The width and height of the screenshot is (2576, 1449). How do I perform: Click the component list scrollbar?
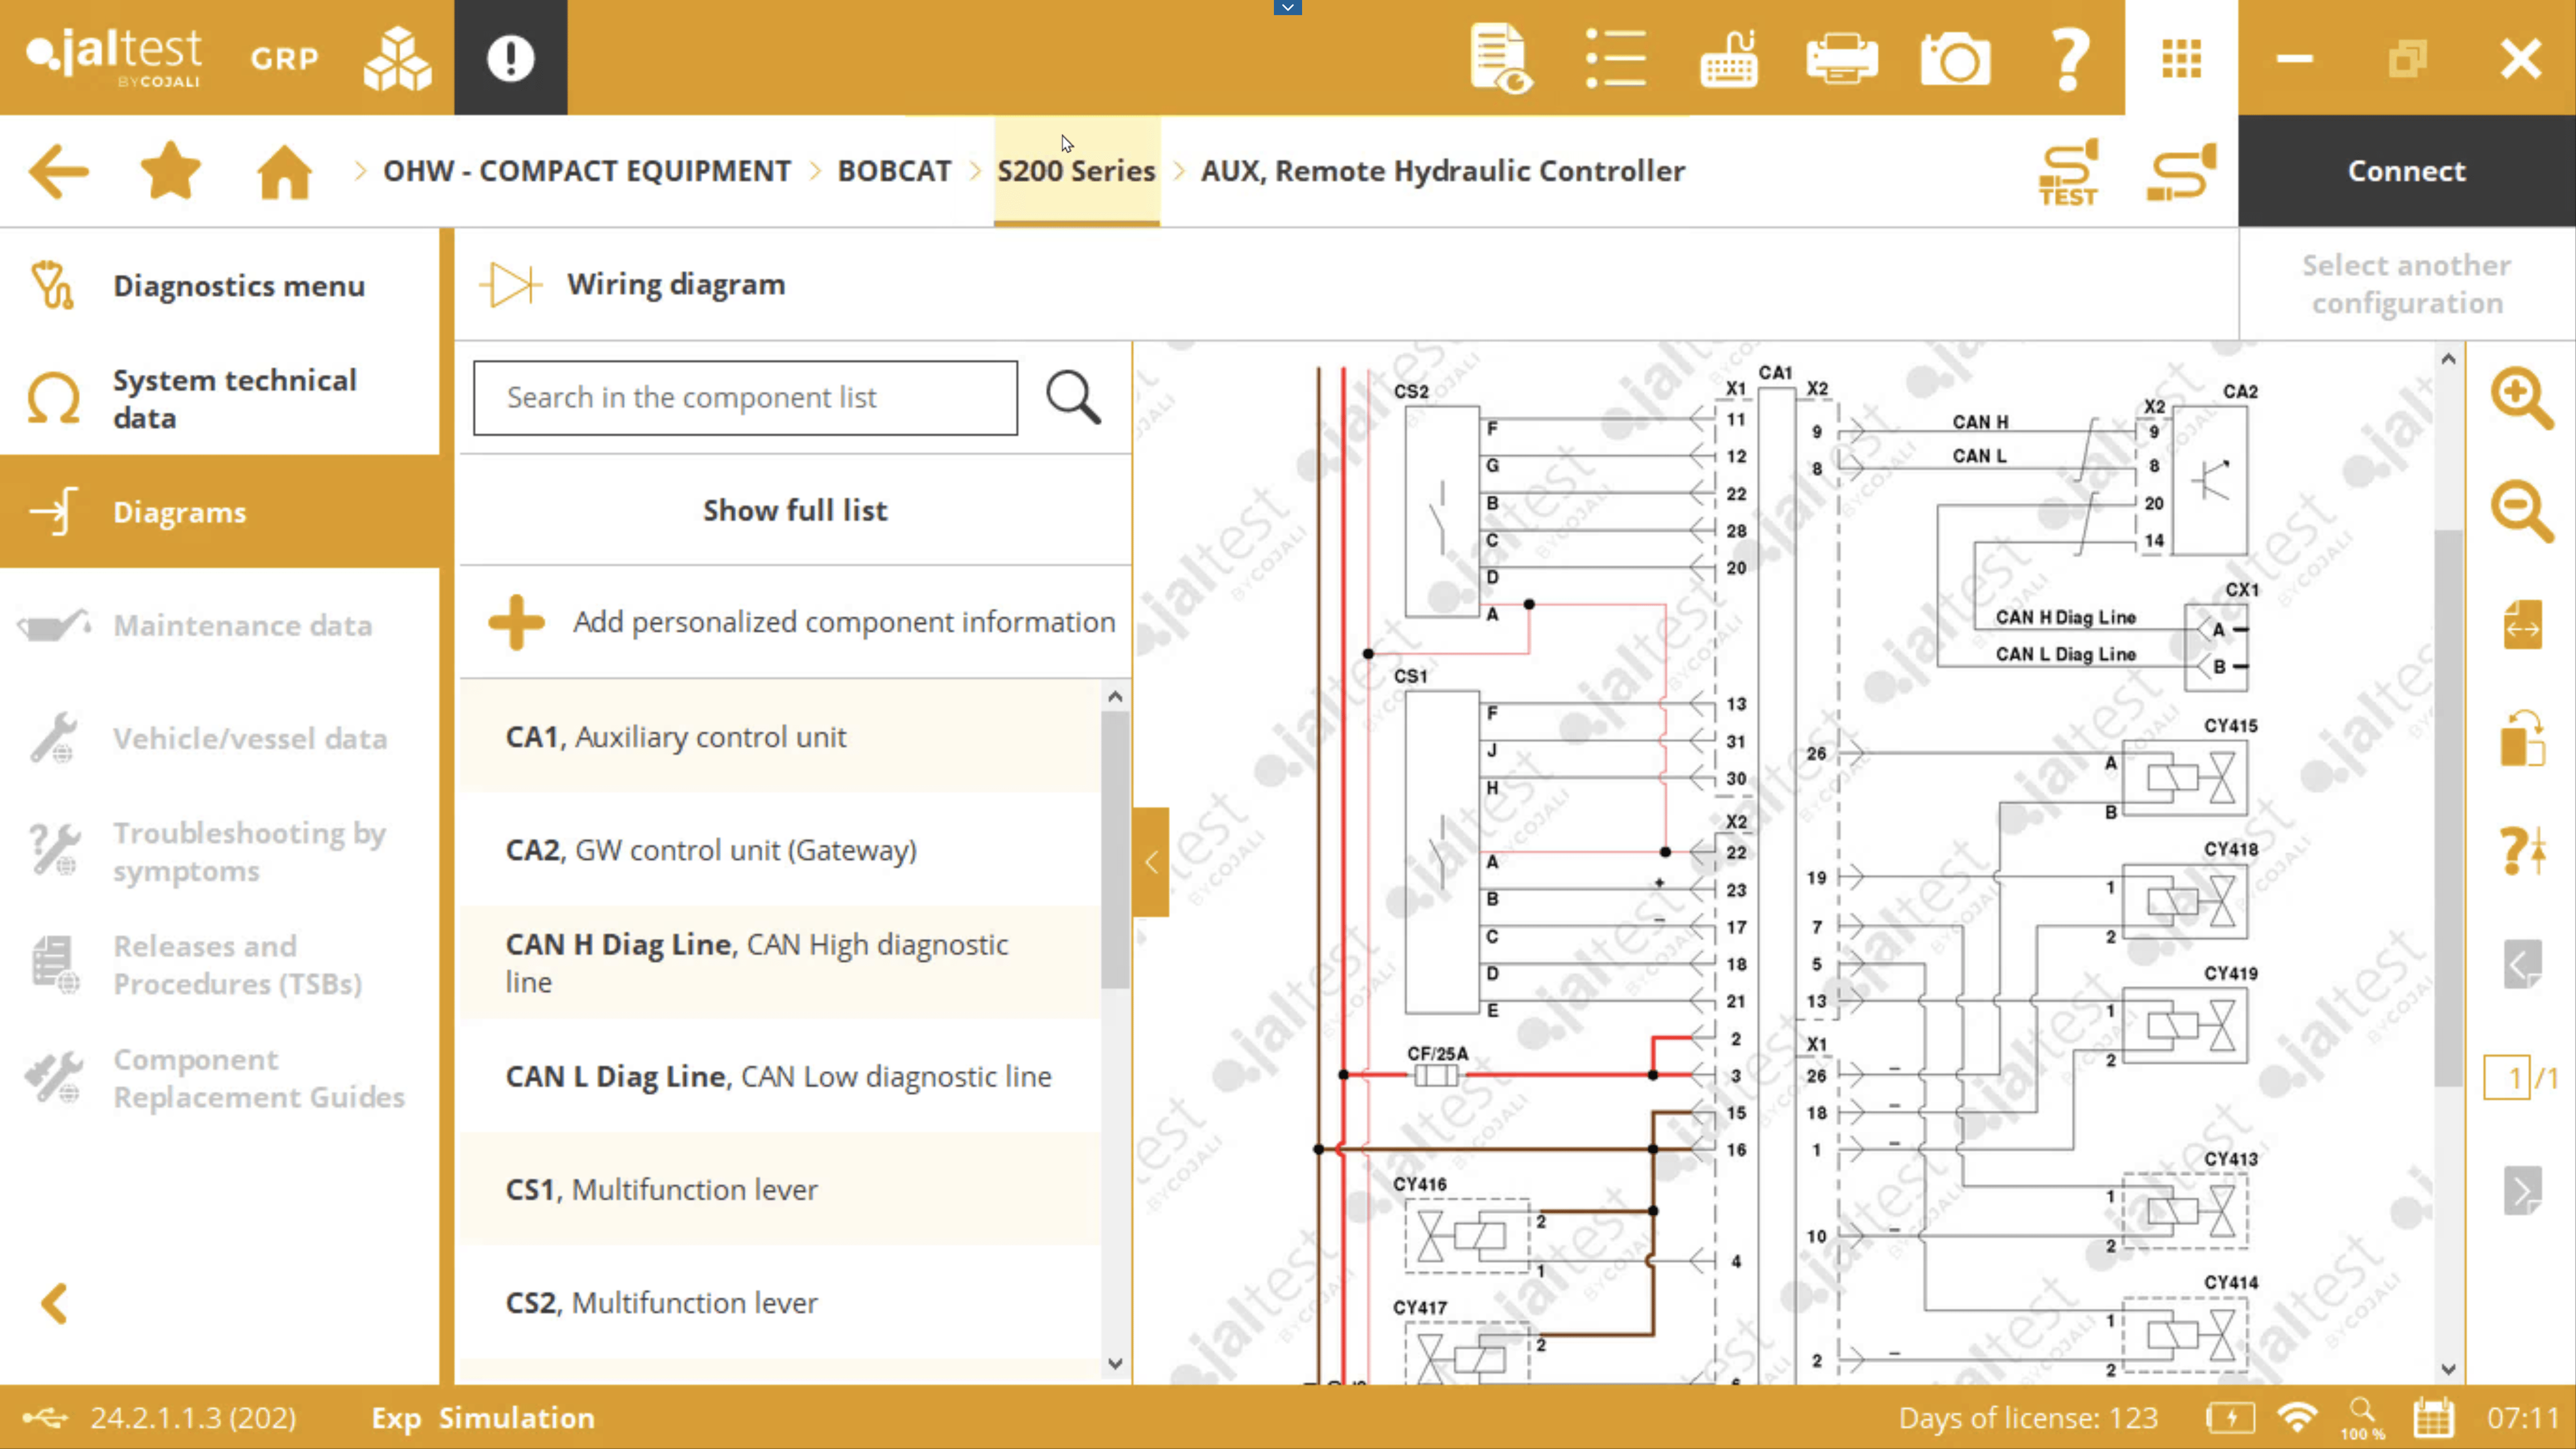[x=1115, y=850]
